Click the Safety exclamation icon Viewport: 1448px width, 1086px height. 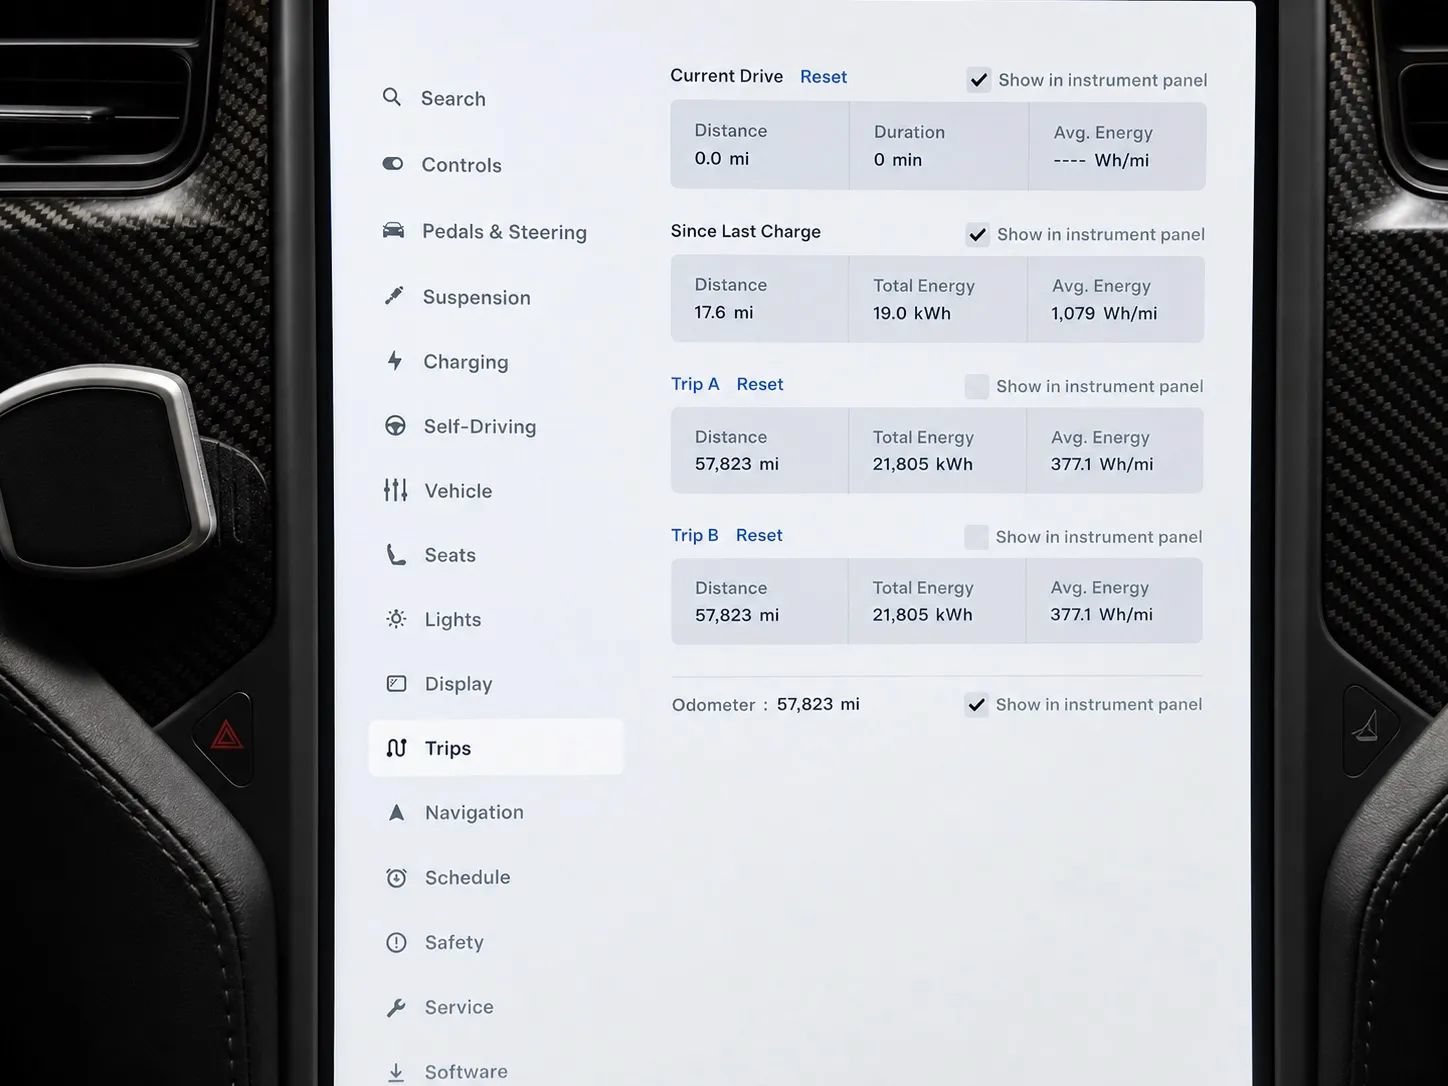pos(396,942)
